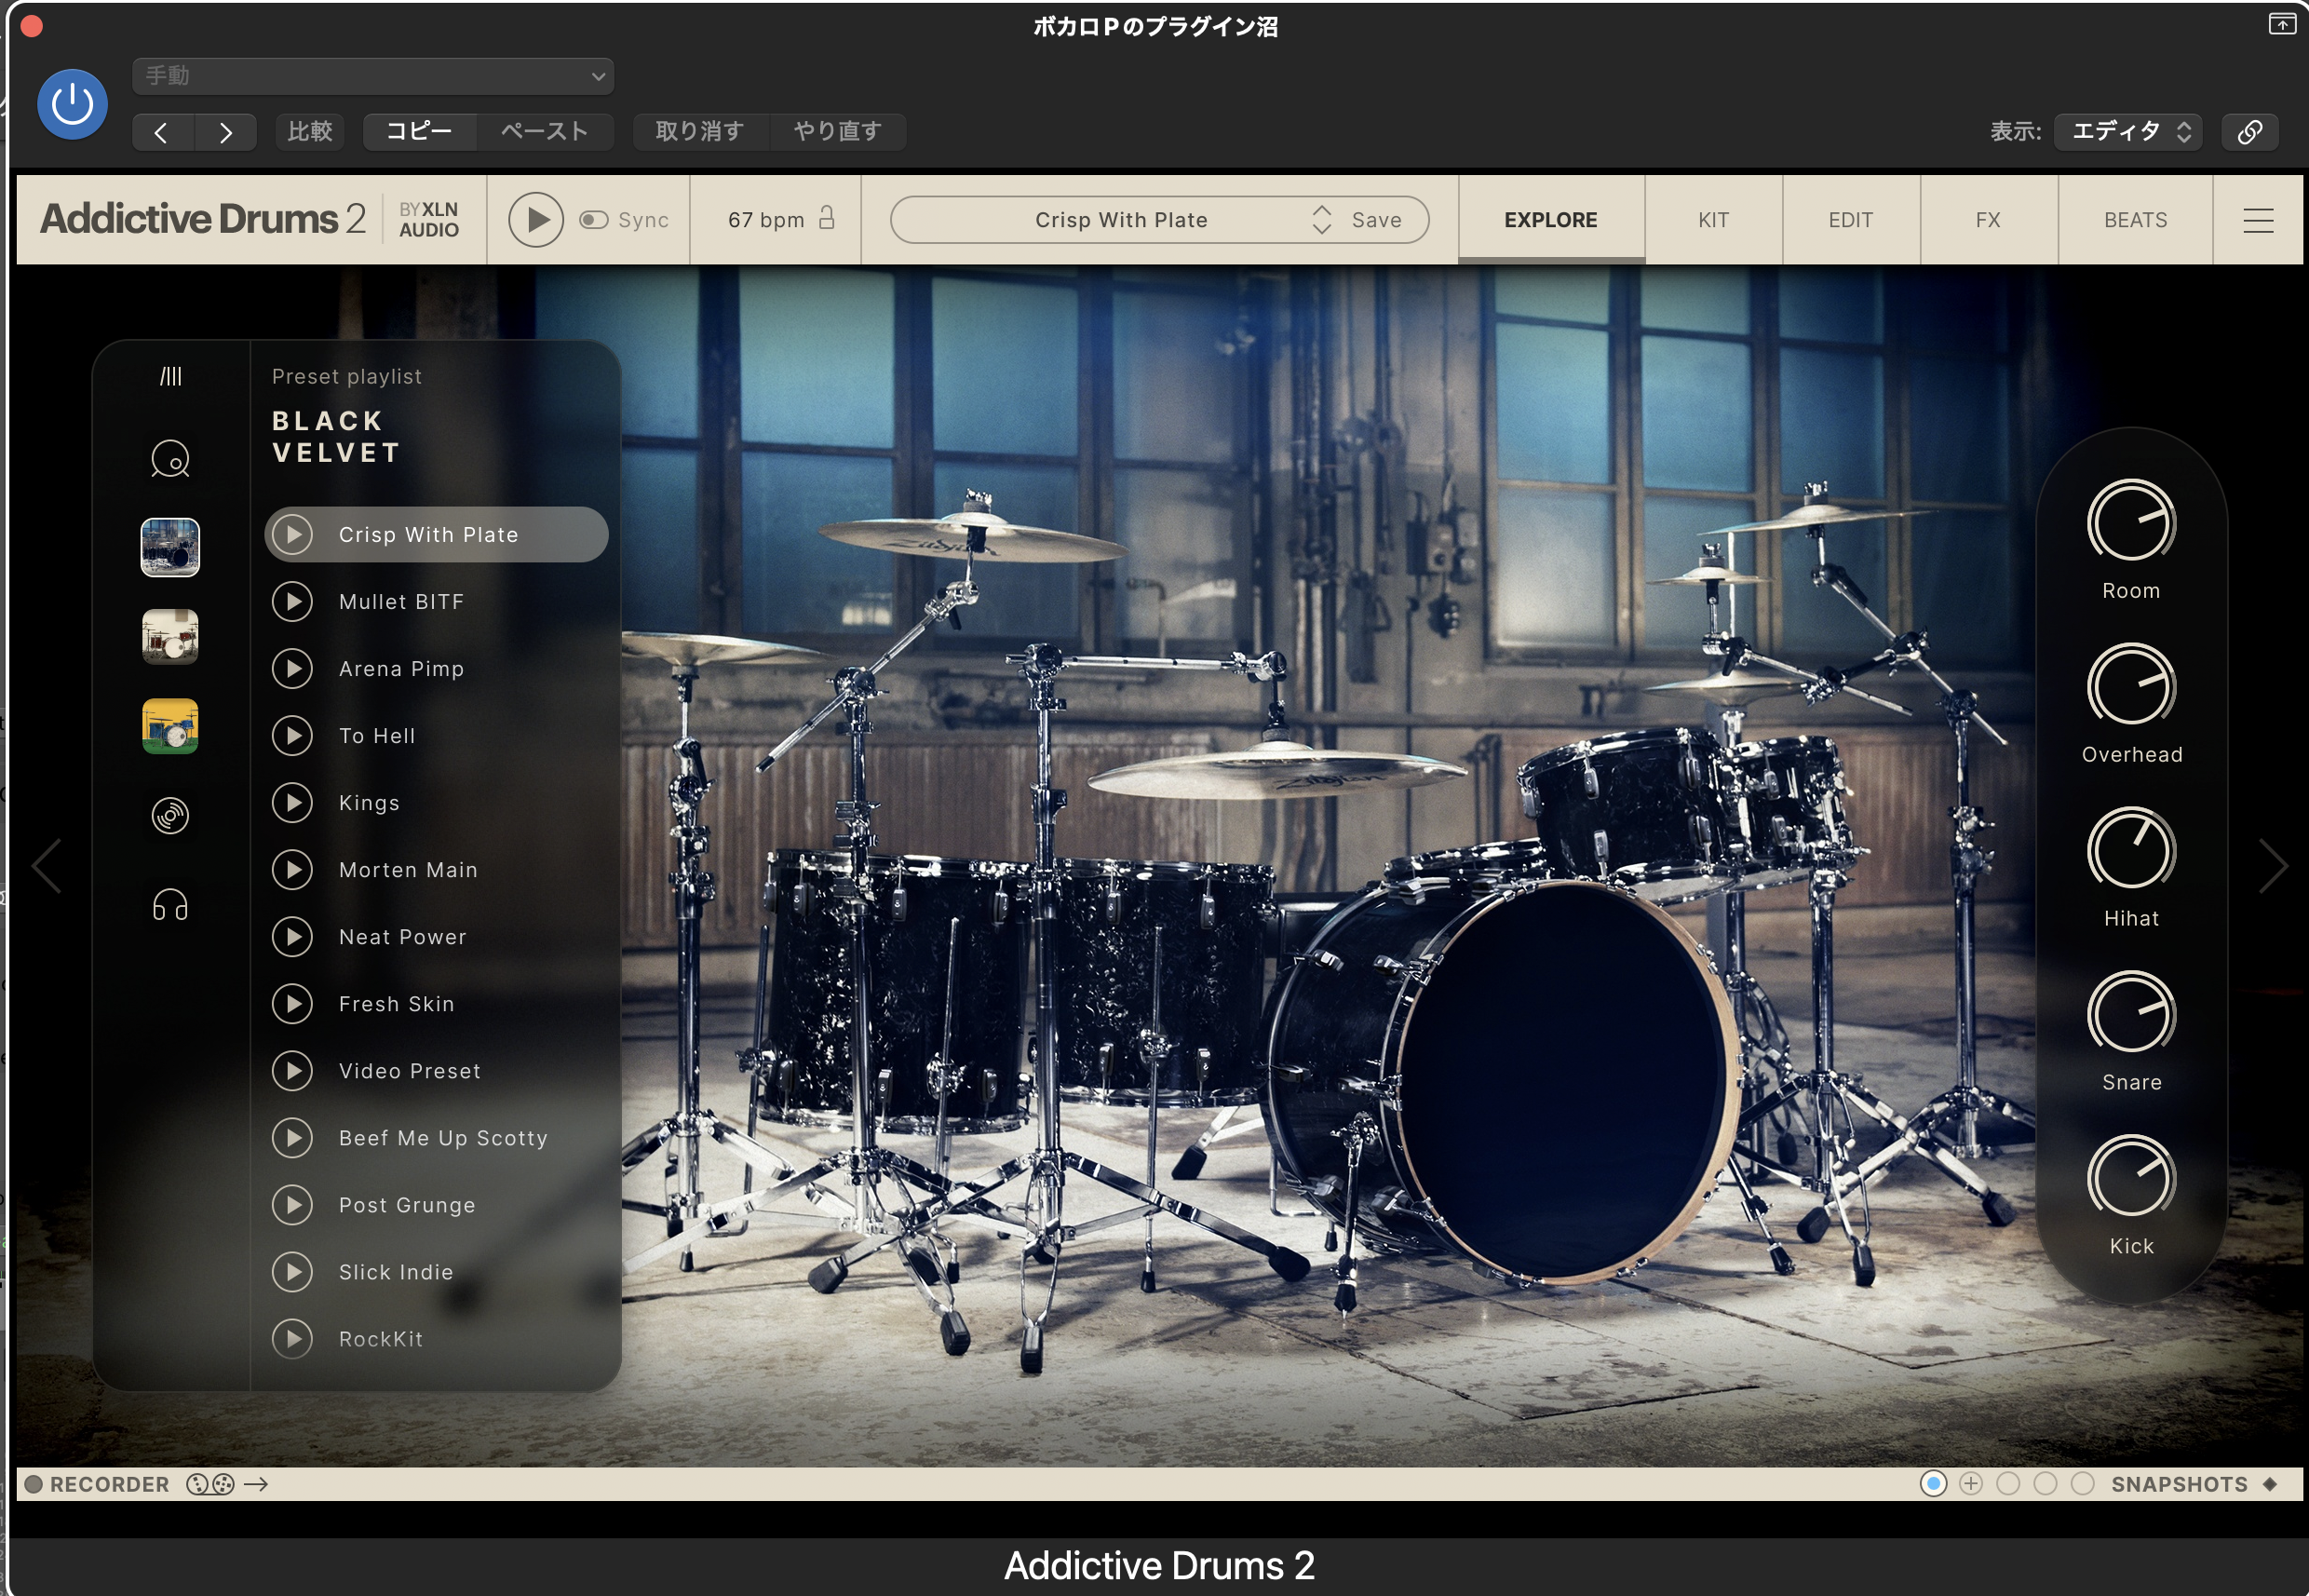Open the エディタ view dropdown
2309x1596 pixels.
(2127, 132)
